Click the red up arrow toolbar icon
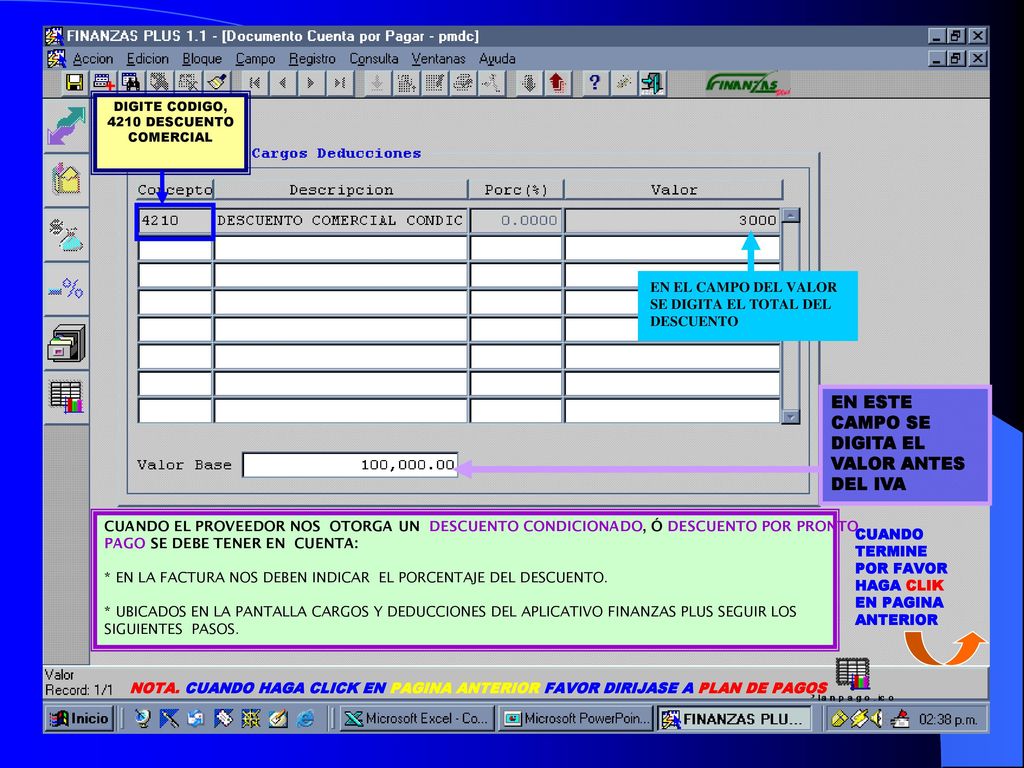This screenshot has height=768, width=1024. 556,83
